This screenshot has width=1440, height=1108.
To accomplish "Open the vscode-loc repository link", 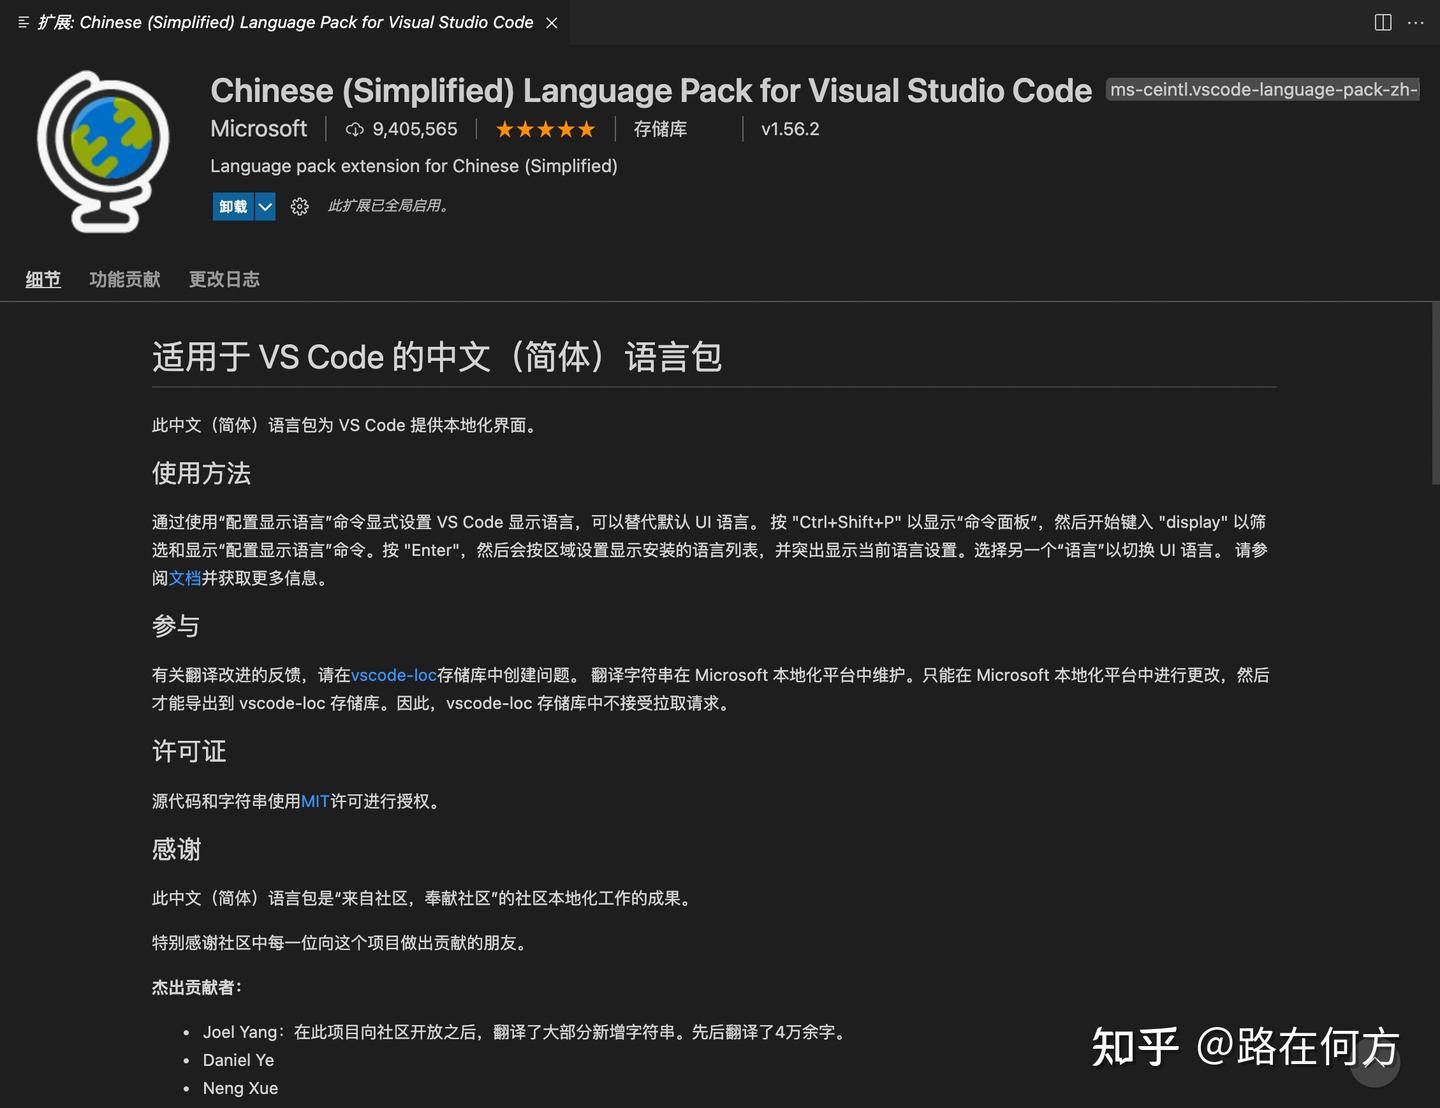I will (x=392, y=674).
